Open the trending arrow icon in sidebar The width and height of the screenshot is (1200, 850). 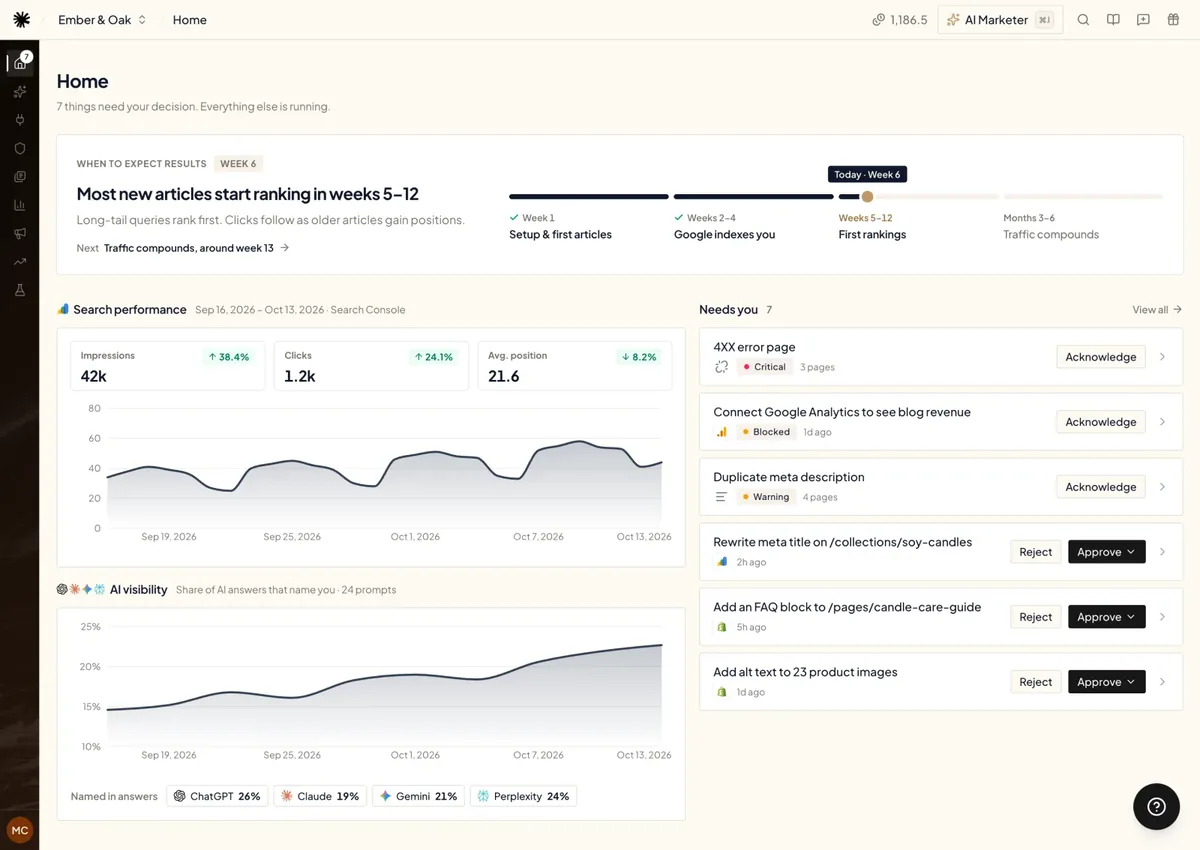click(20, 262)
